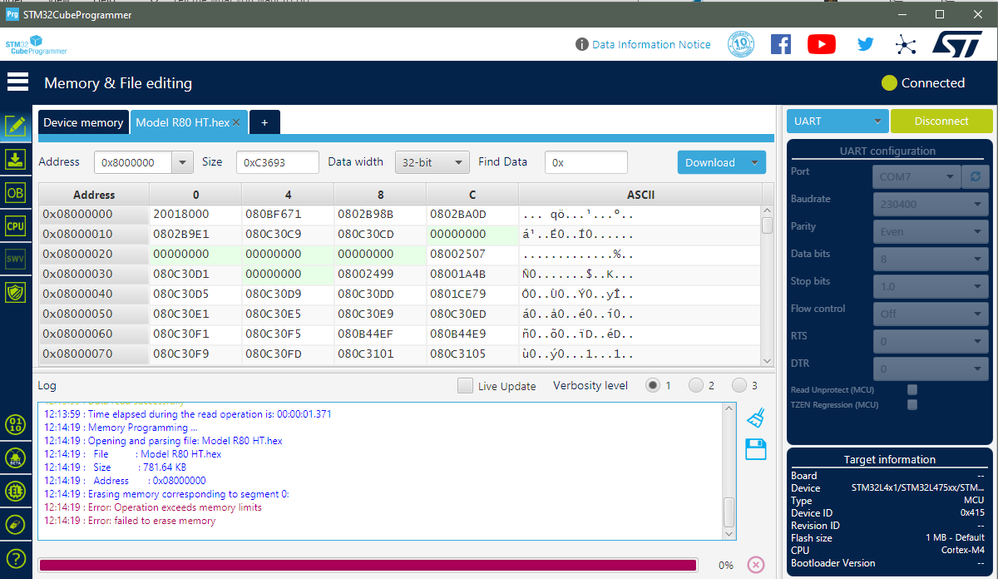
Task: Select cell 20018000 in row 0x08000000
Action: 195,214
